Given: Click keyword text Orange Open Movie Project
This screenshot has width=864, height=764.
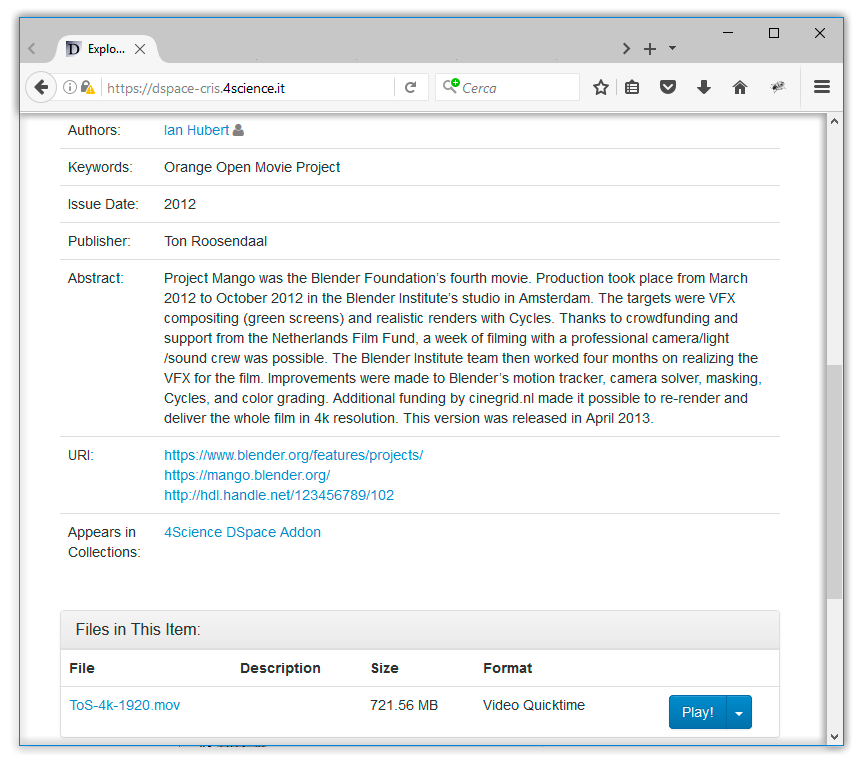Looking at the screenshot, I should tap(252, 167).
